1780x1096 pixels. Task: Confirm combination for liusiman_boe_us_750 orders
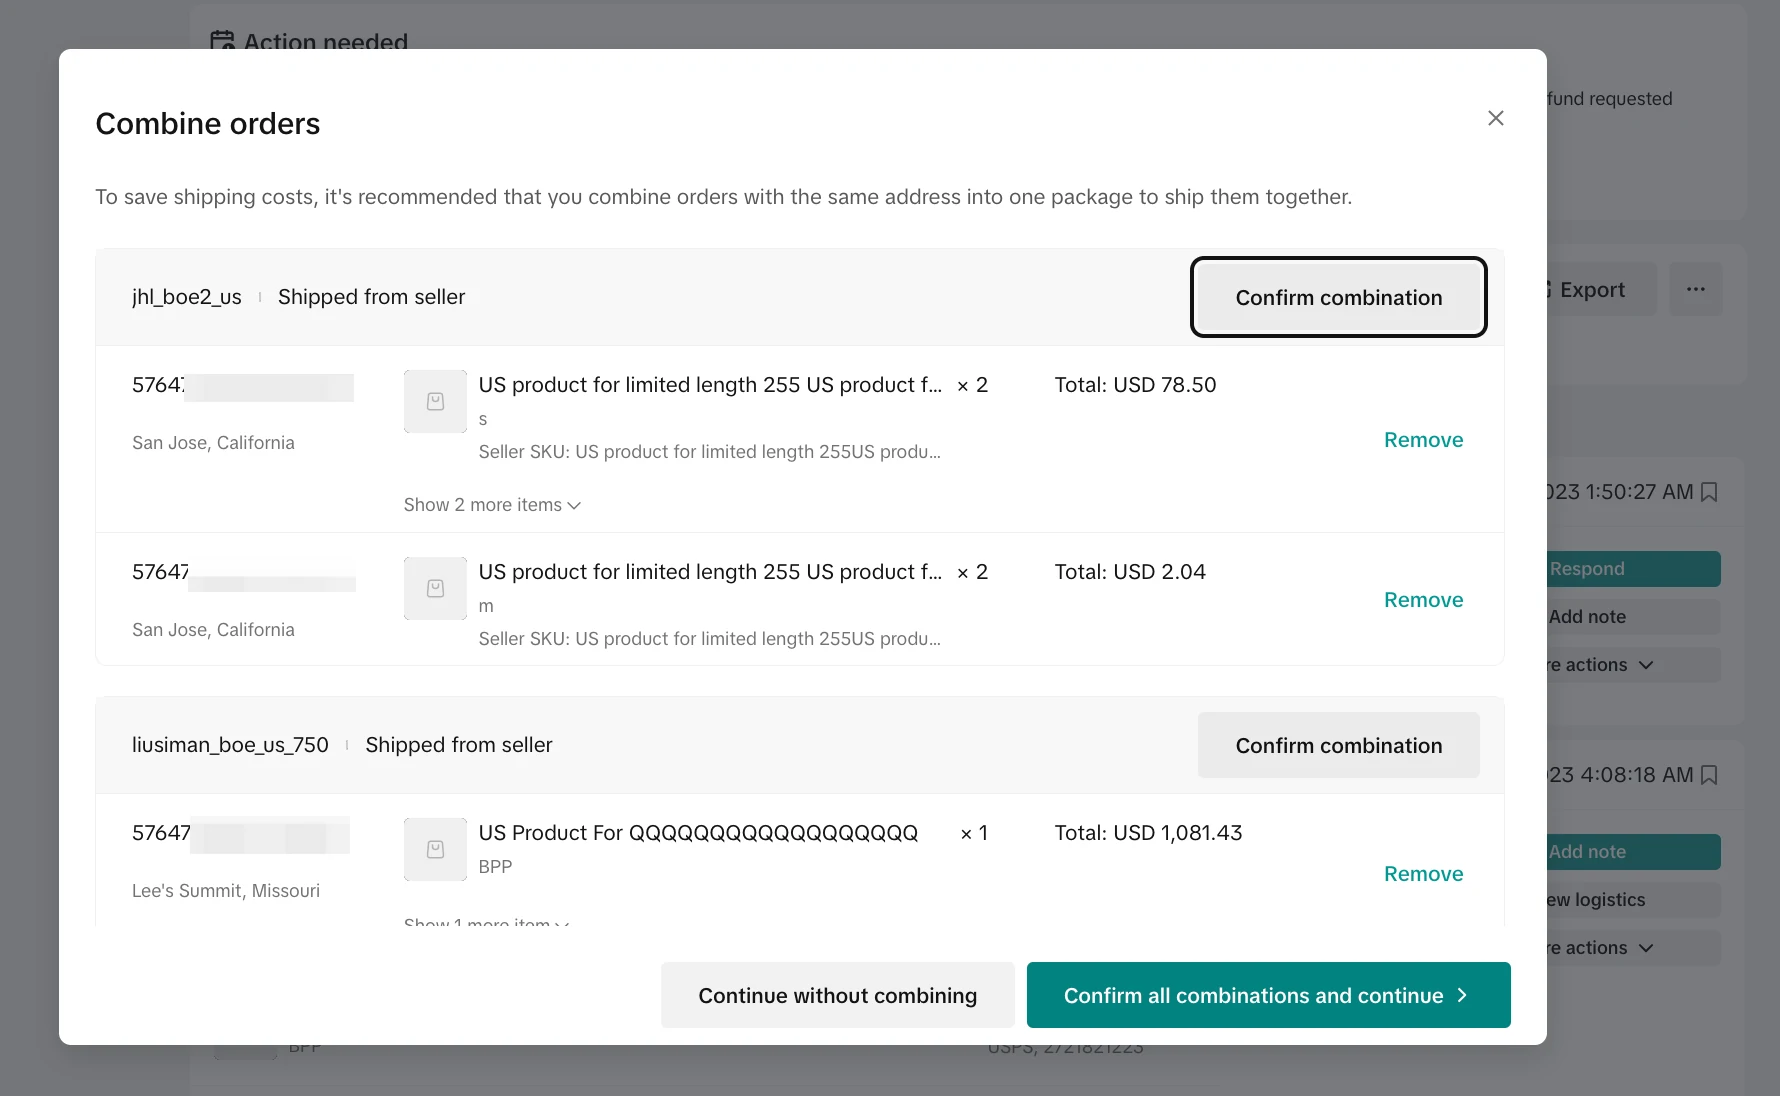[x=1338, y=746]
